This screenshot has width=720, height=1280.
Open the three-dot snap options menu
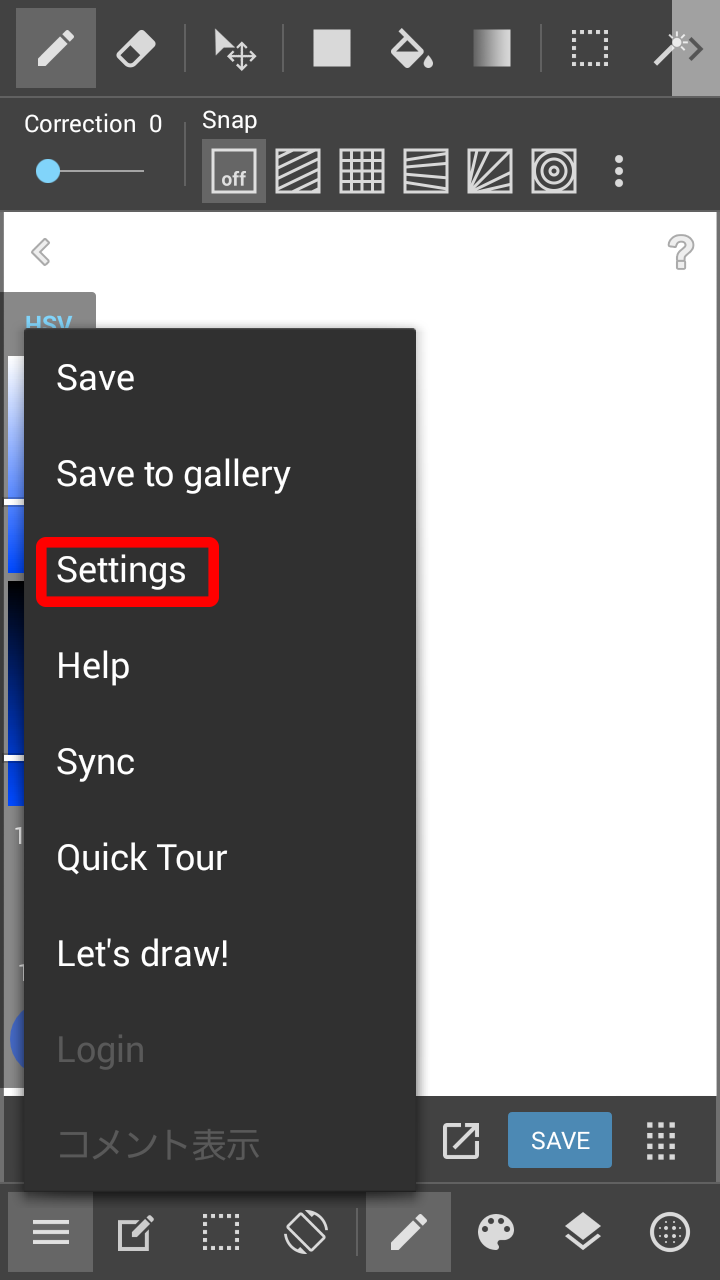pyautogui.click(x=619, y=171)
